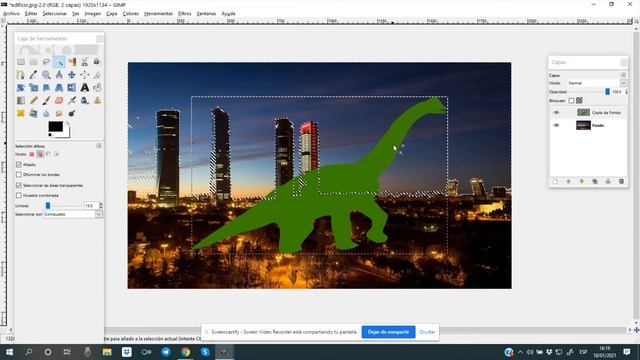Open the Capa menu
Screen dimensions: 640x360
[x=112, y=13]
